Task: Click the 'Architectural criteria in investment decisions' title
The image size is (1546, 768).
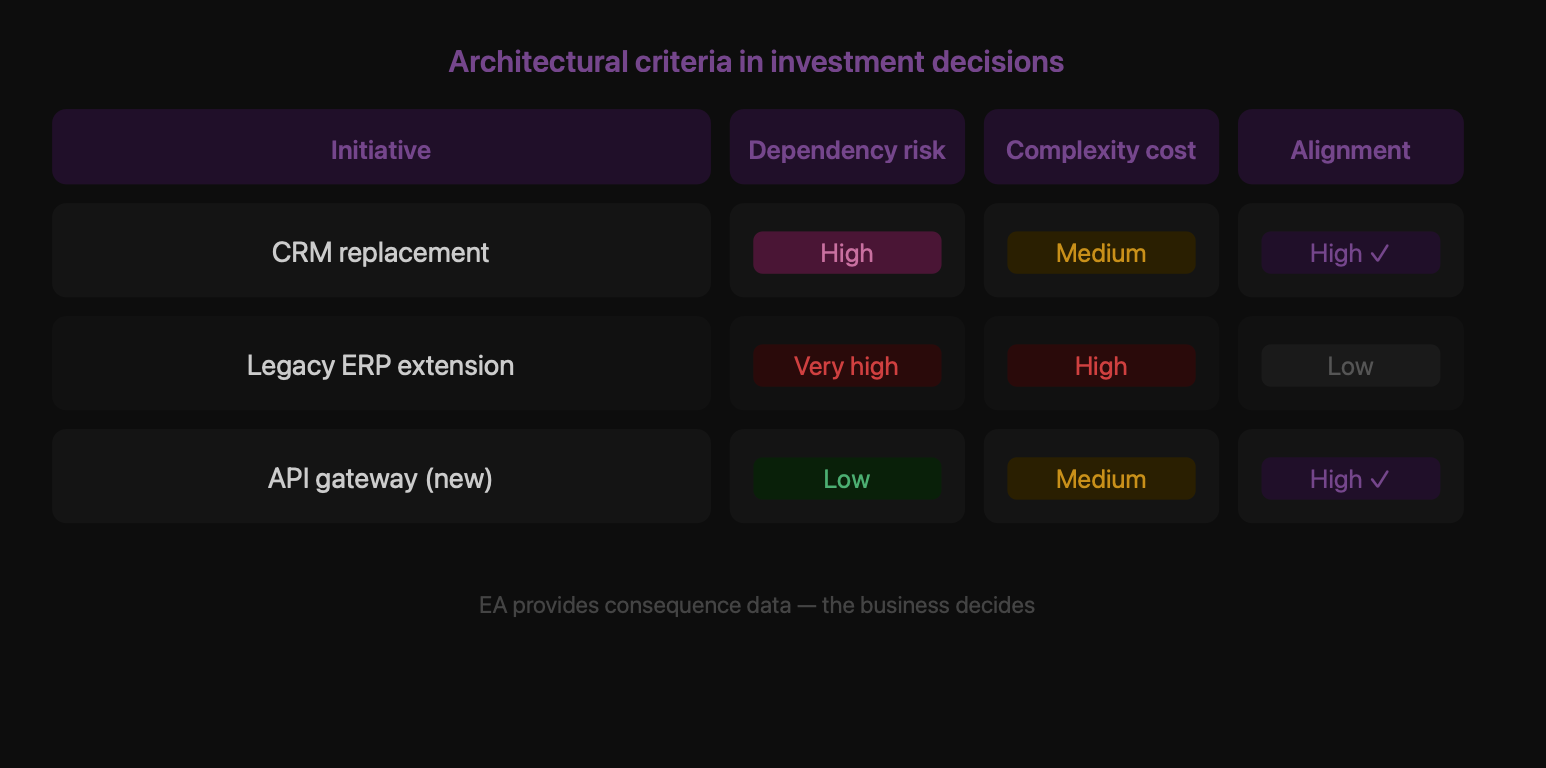Action: 756,62
